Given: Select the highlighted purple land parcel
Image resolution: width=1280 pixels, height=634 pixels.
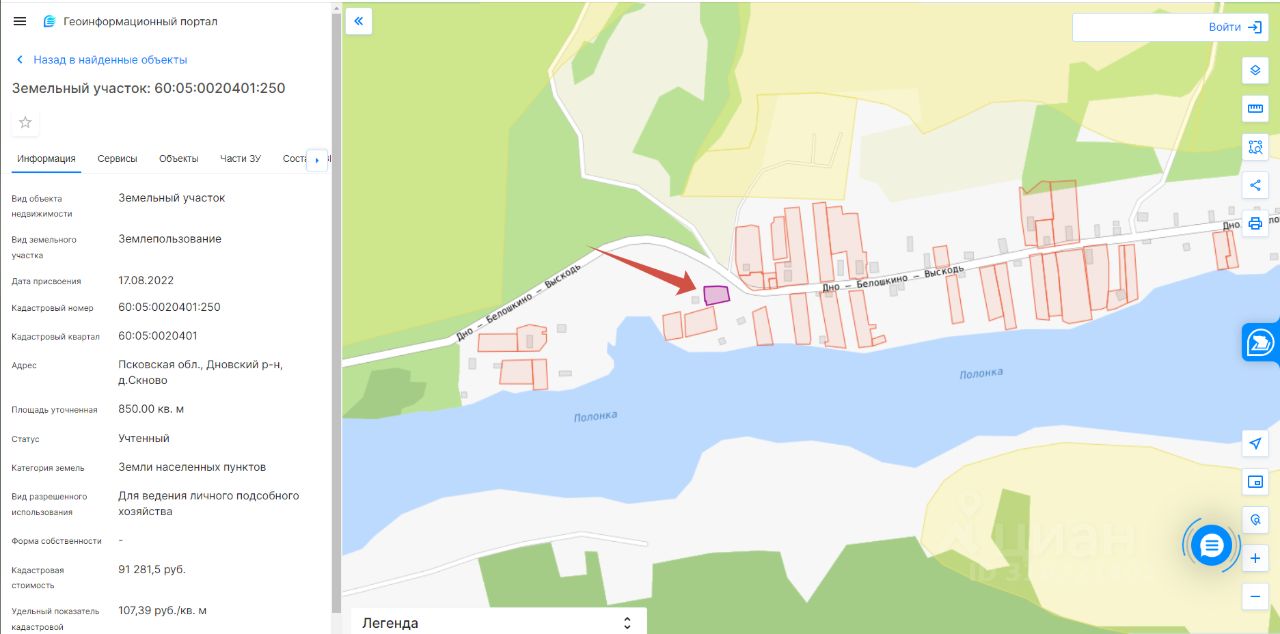Looking at the screenshot, I should point(716,295).
